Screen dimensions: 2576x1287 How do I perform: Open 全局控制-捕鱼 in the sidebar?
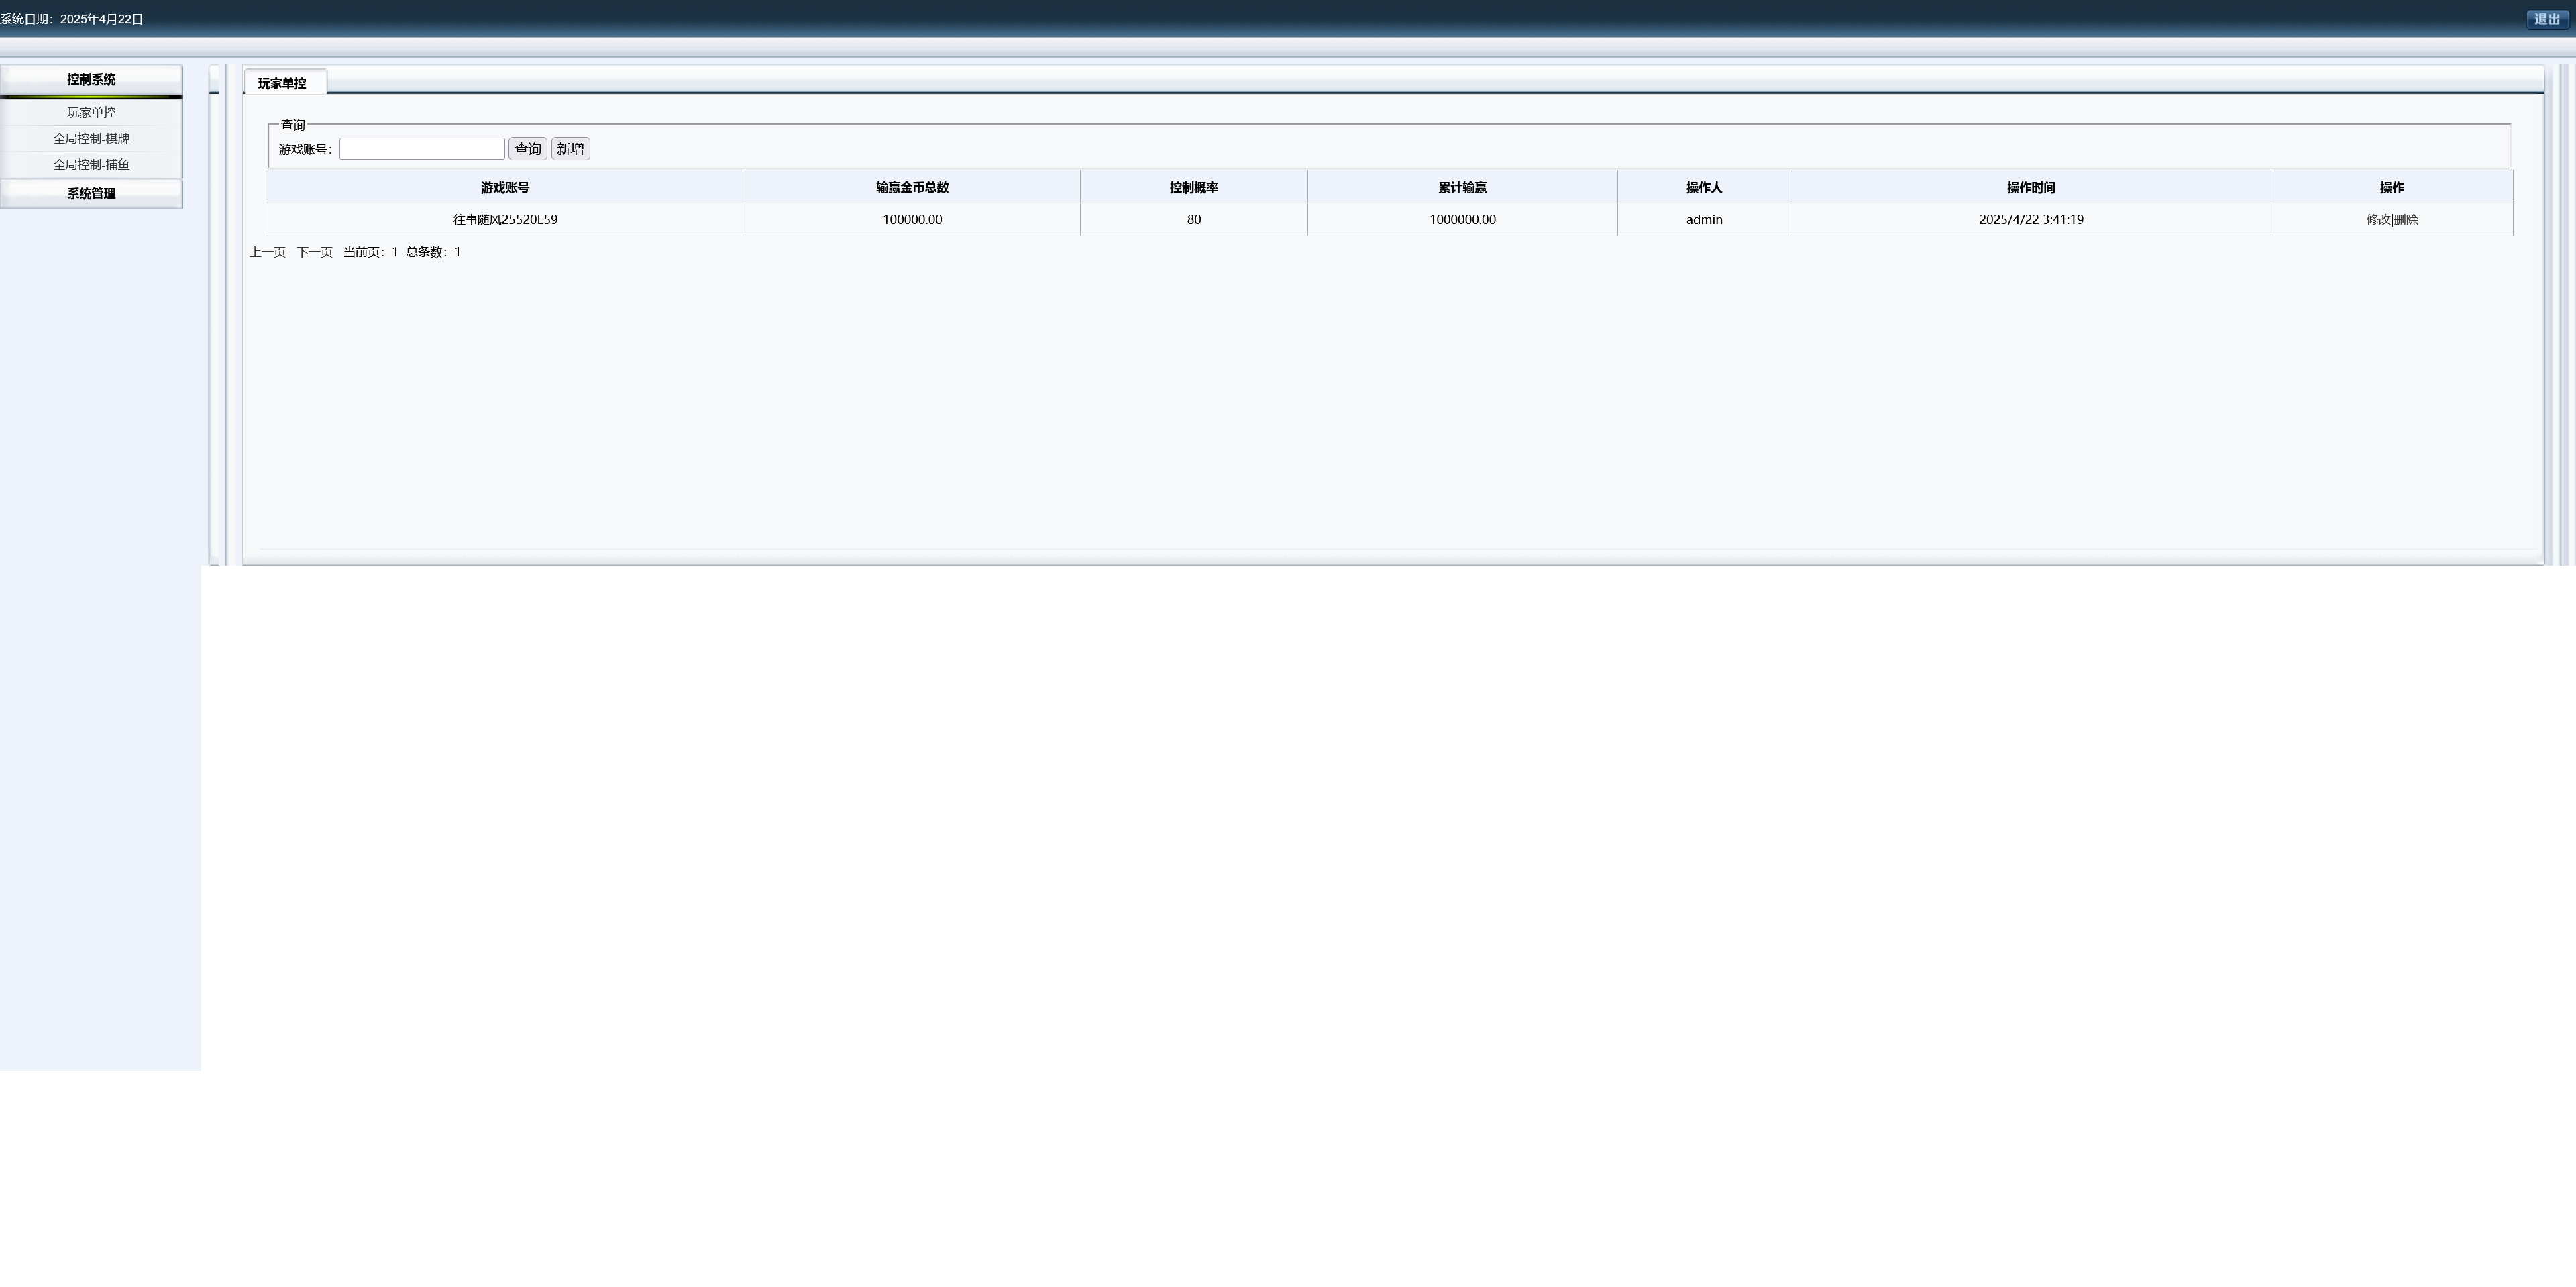tap(91, 164)
